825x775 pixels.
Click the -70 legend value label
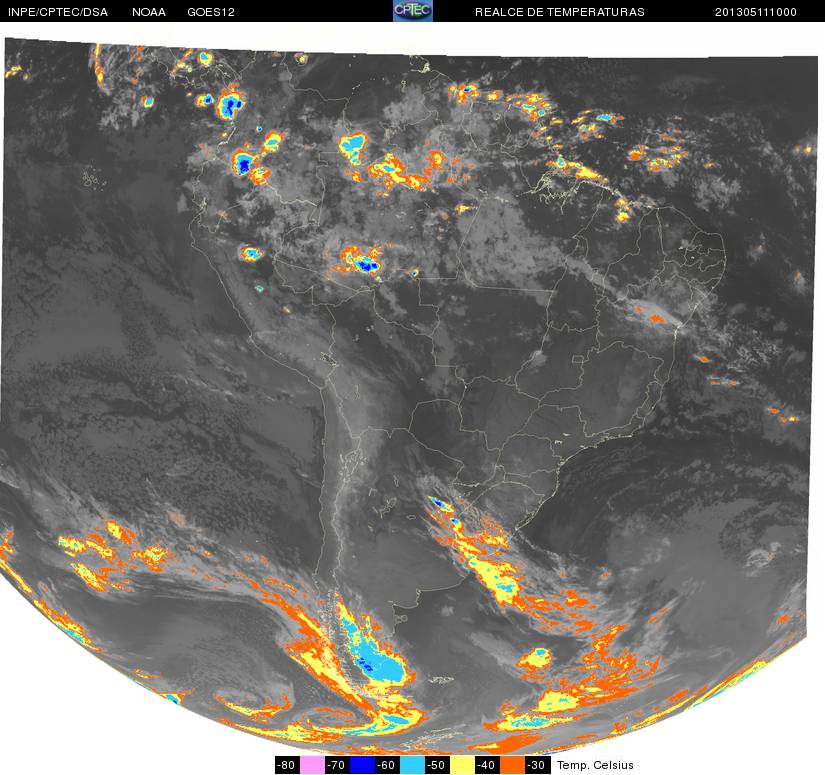tap(337, 764)
